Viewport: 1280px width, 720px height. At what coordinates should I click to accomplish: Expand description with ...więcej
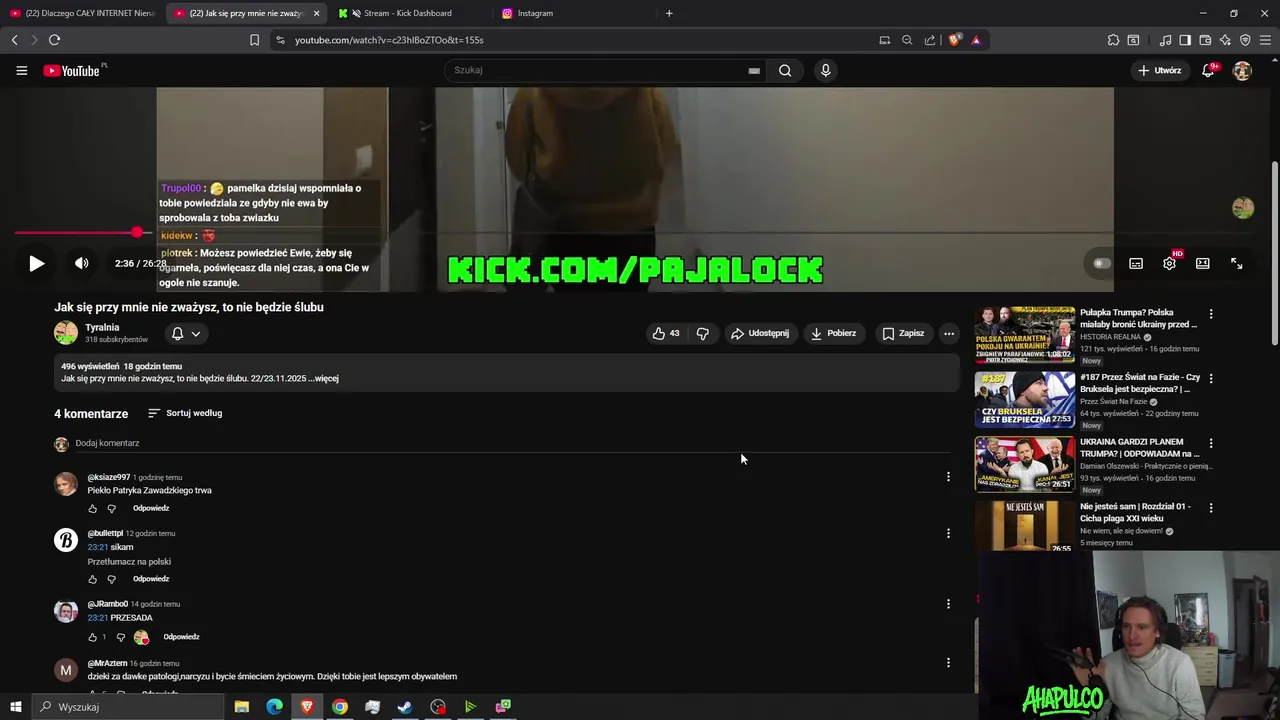click(323, 379)
